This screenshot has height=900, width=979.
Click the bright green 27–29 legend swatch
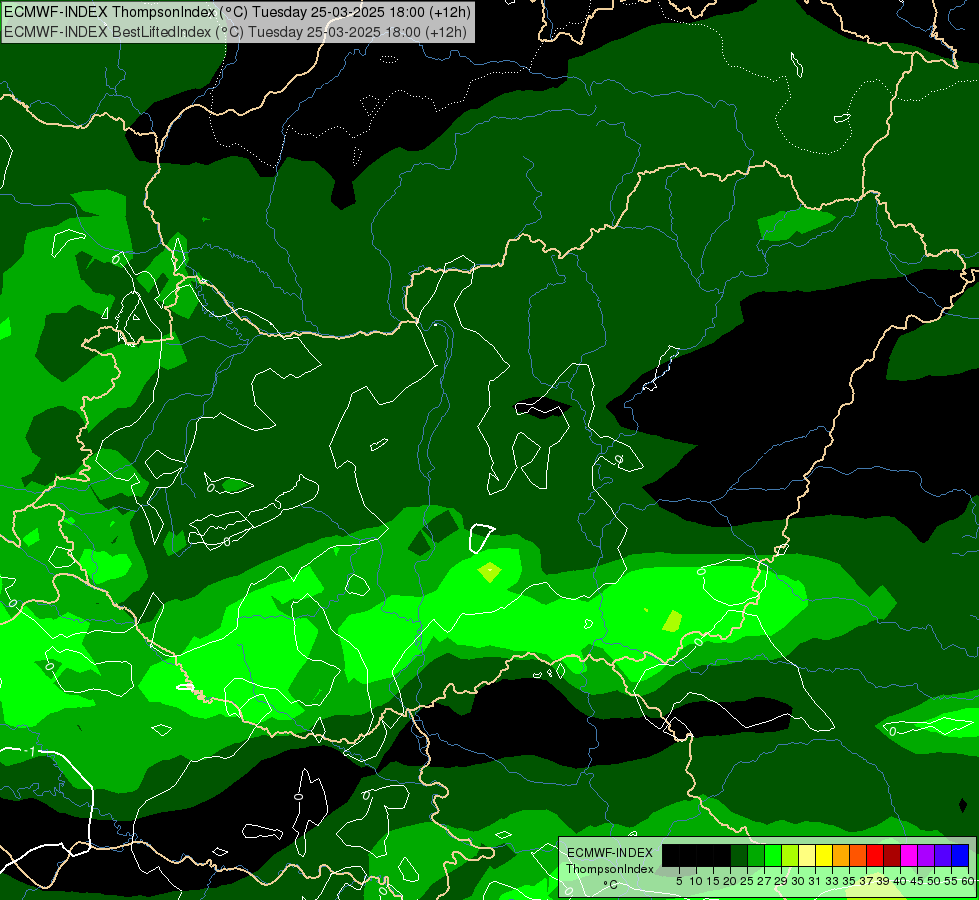(x=773, y=855)
